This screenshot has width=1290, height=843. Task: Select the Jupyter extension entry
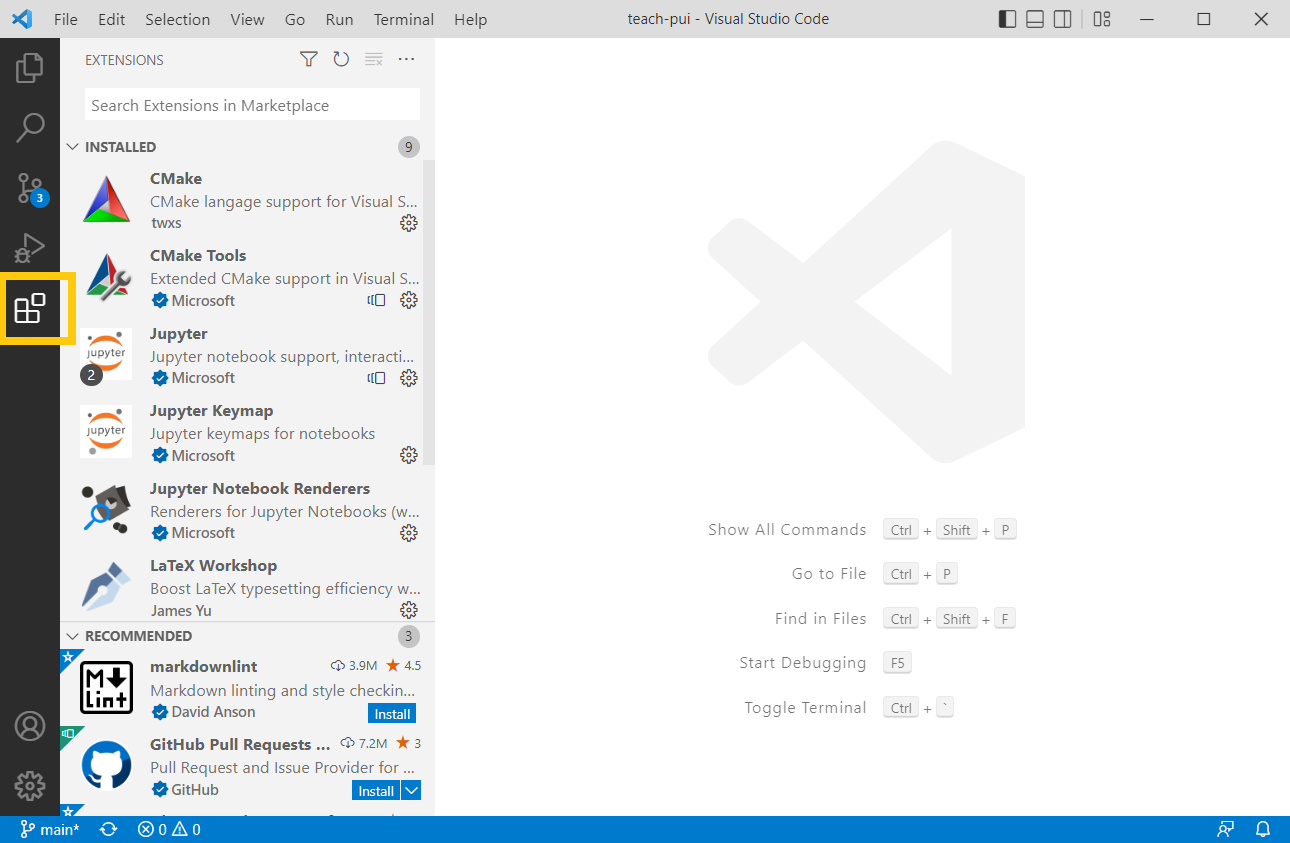coord(241,355)
